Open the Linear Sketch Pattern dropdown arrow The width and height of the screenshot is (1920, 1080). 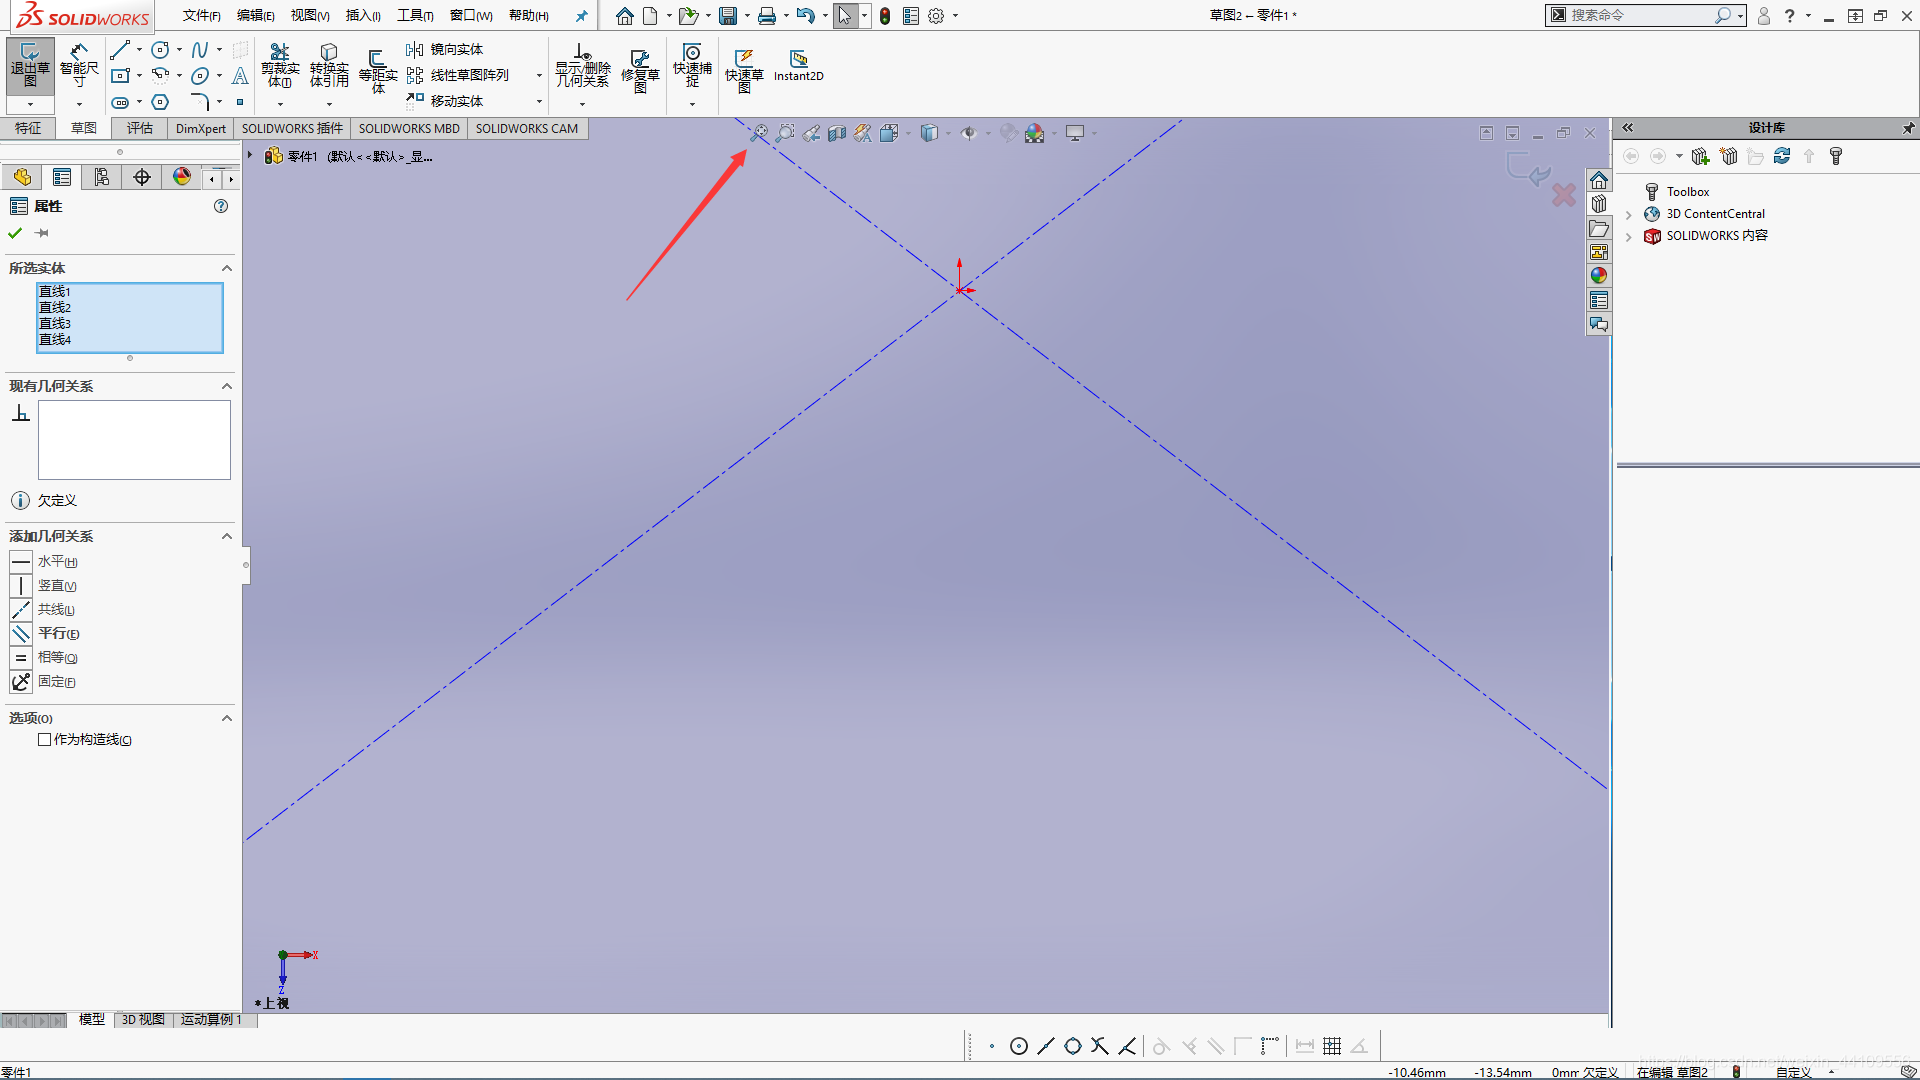(x=539, y=76)
